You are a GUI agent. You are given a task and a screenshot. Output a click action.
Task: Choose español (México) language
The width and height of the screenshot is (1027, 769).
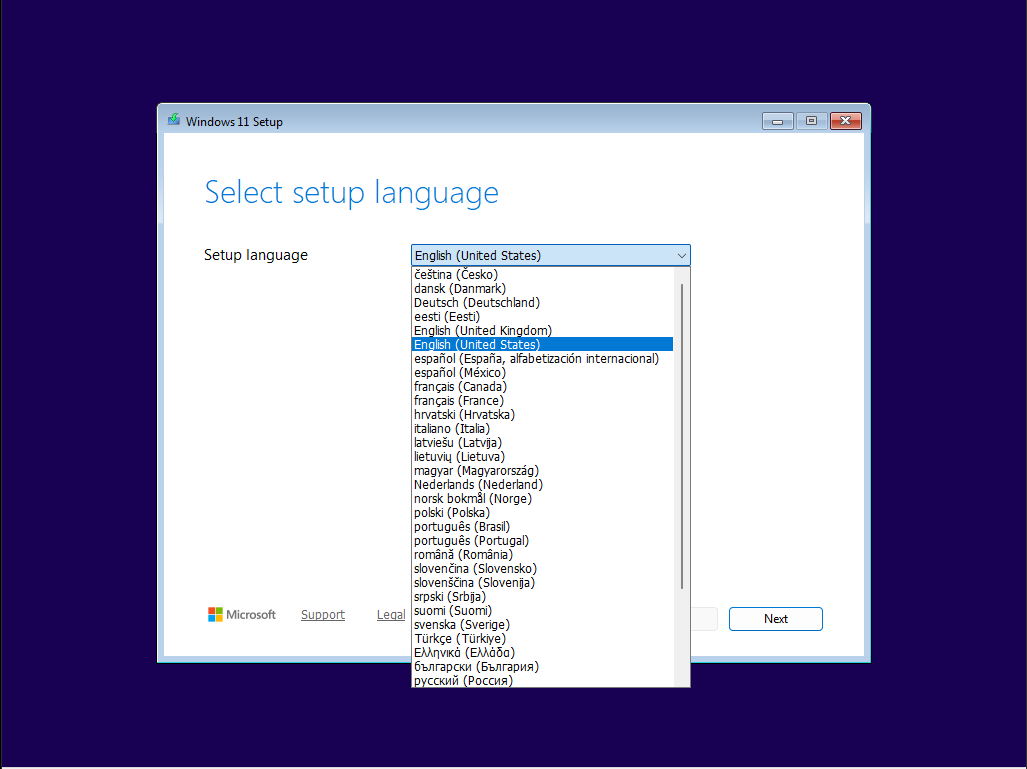pos(542,373)
